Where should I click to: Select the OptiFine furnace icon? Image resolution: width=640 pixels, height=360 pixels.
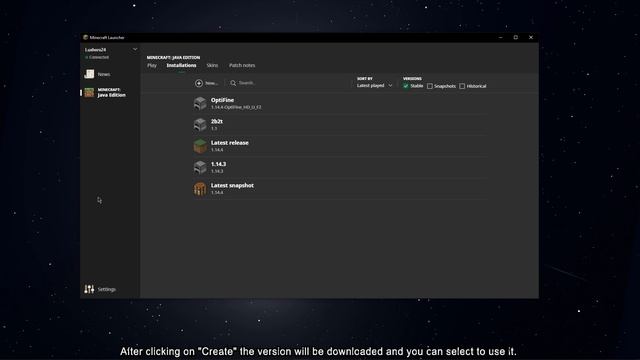200,103
